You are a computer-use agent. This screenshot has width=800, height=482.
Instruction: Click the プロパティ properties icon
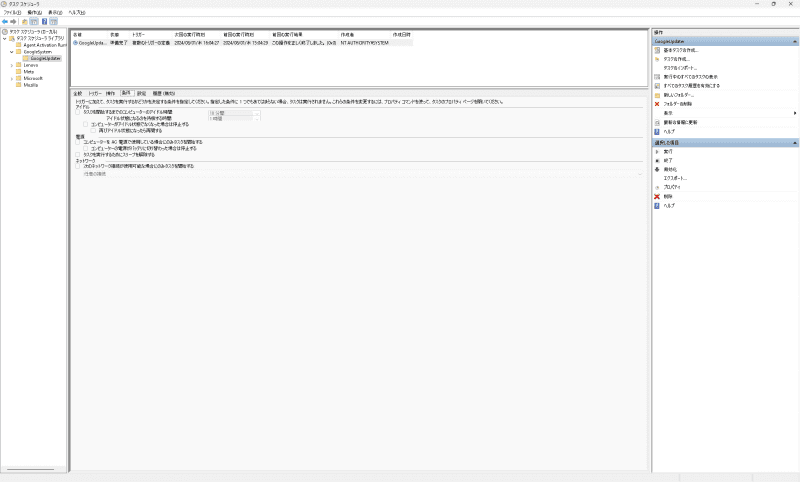tap(657, 187)
